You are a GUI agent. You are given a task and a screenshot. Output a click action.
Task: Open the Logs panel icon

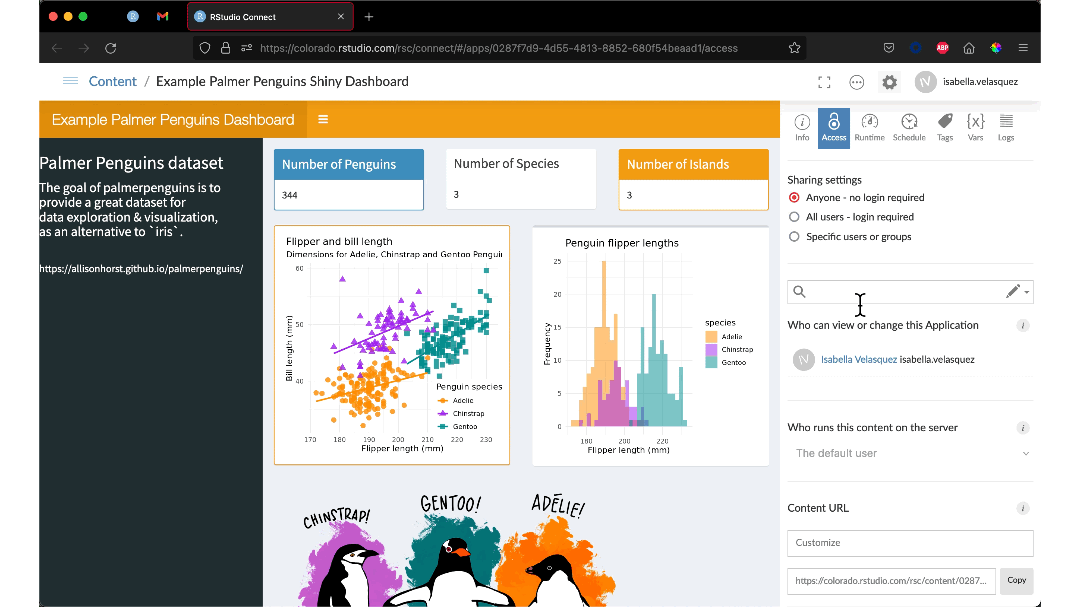click(1006, 127)
